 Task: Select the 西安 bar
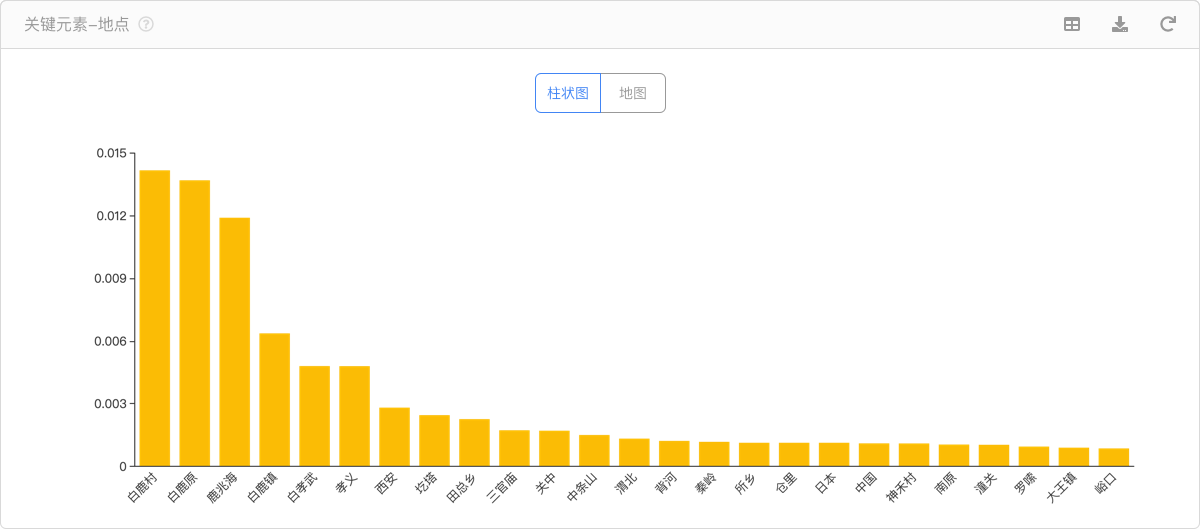pos(395,437)
